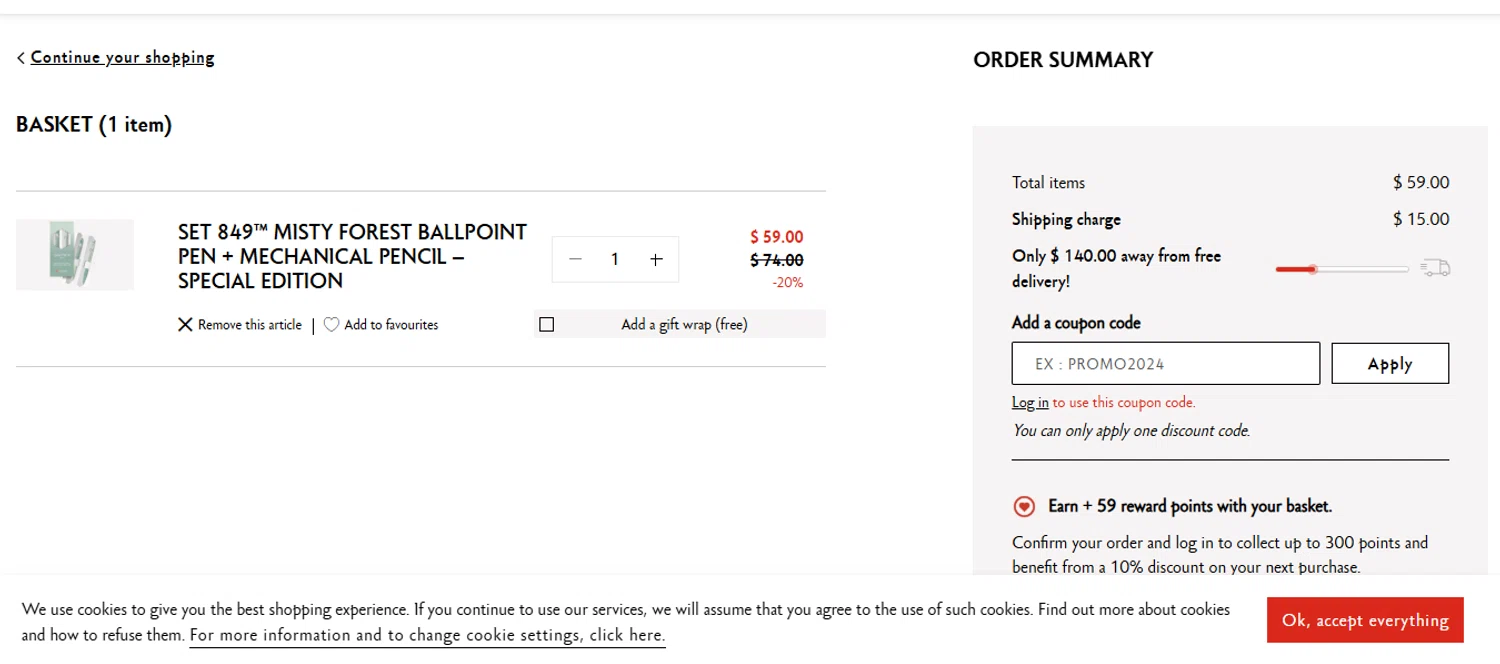The image size is (1500, 664).
Task: Click the back chevron beside Continue your shopping
Action: [21, 58]
